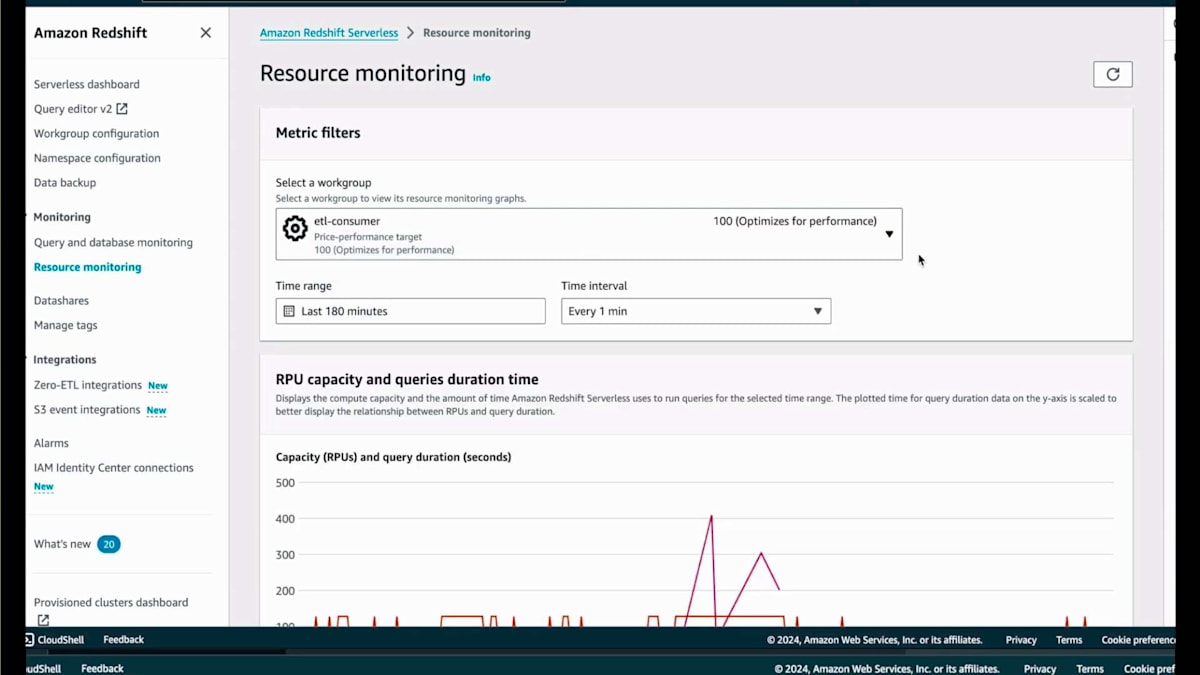Select Resource monitoring in sidebar
Viewport: 1200px width, 675px height.
[87, 267]
